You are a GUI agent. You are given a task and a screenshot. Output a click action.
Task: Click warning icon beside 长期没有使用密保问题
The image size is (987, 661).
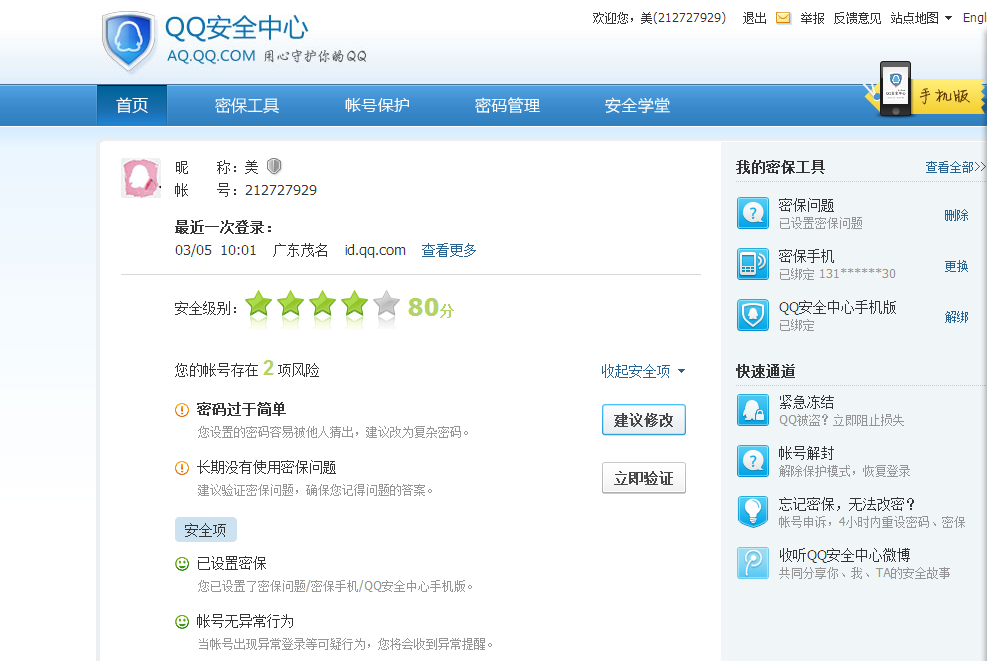(182, 468)
